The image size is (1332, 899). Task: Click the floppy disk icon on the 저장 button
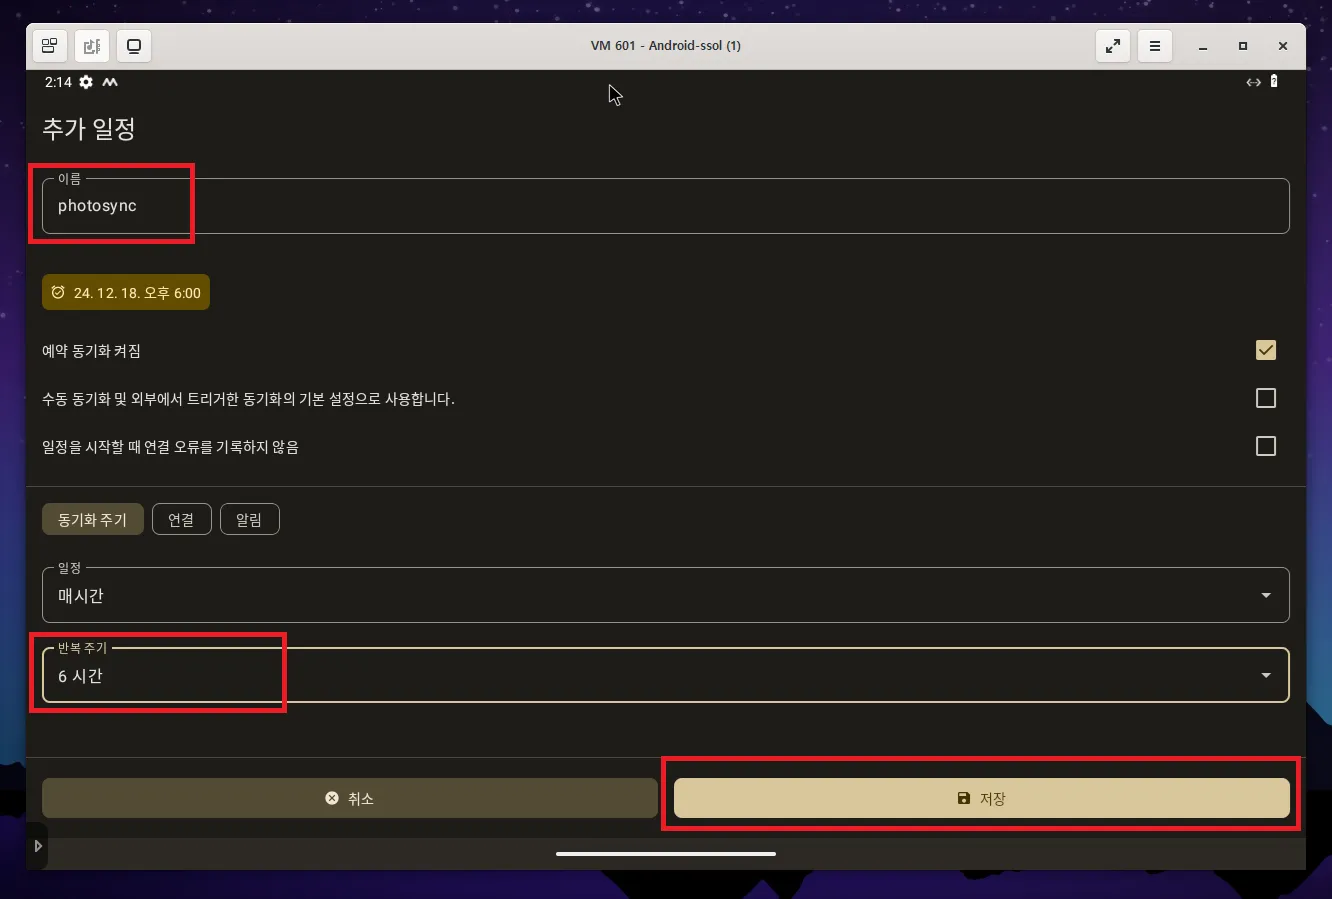click(x=963, y=798)
